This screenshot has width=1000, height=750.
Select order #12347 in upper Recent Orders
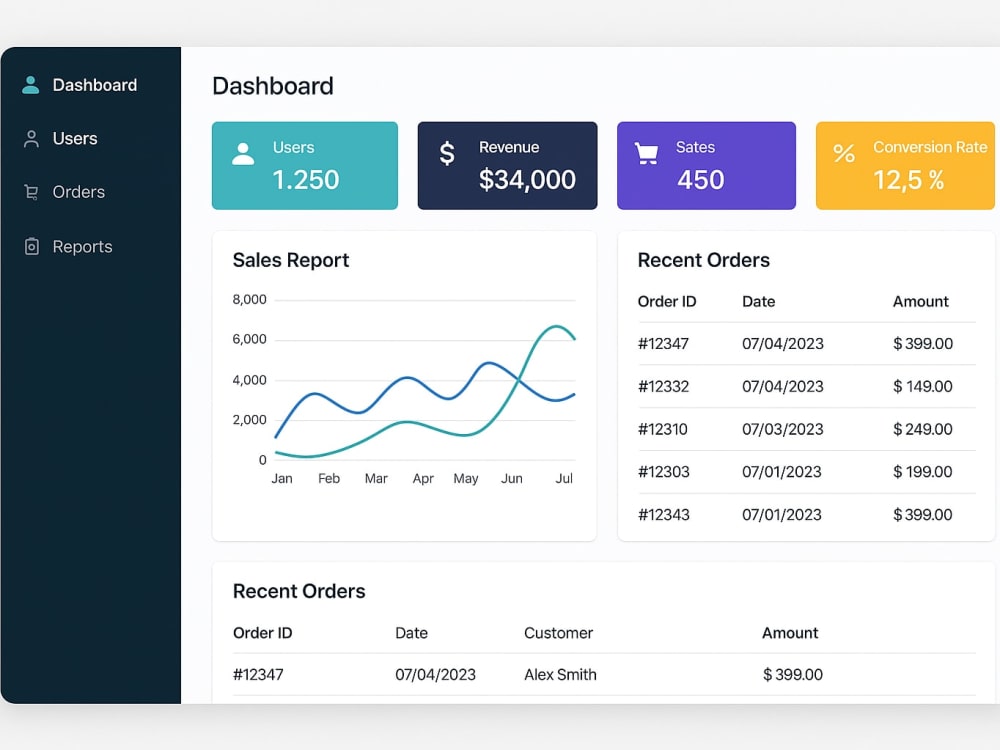[x=807, y=344]
